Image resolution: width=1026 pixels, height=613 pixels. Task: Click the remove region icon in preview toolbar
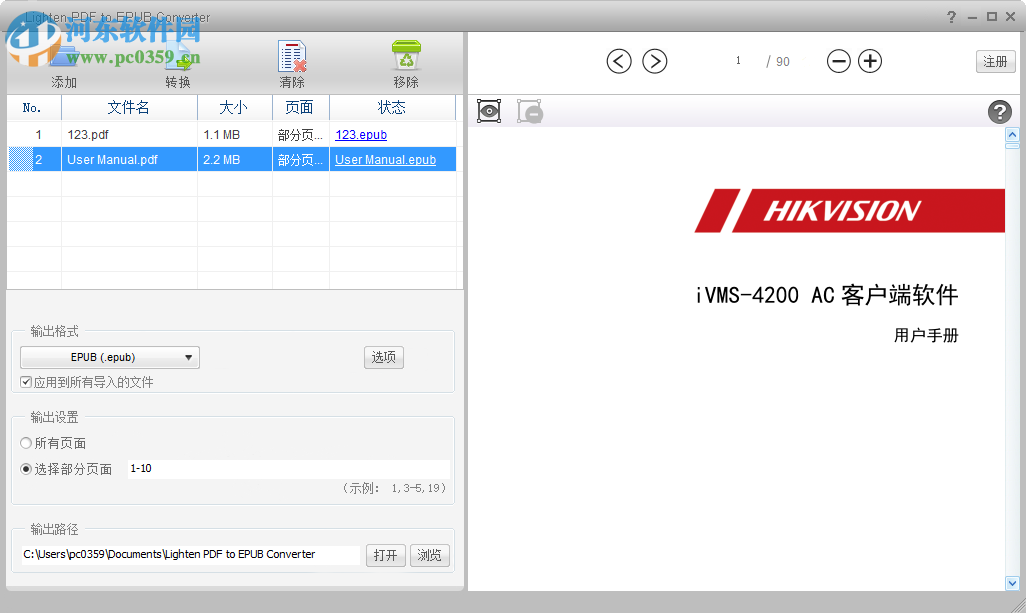click(x=529, y=111)
